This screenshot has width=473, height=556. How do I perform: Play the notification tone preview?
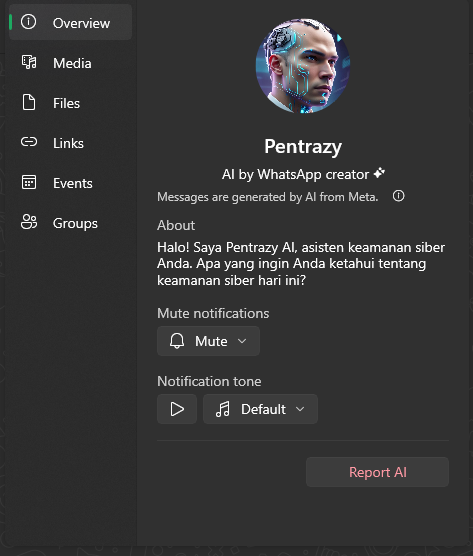click(x=177, y=409)
